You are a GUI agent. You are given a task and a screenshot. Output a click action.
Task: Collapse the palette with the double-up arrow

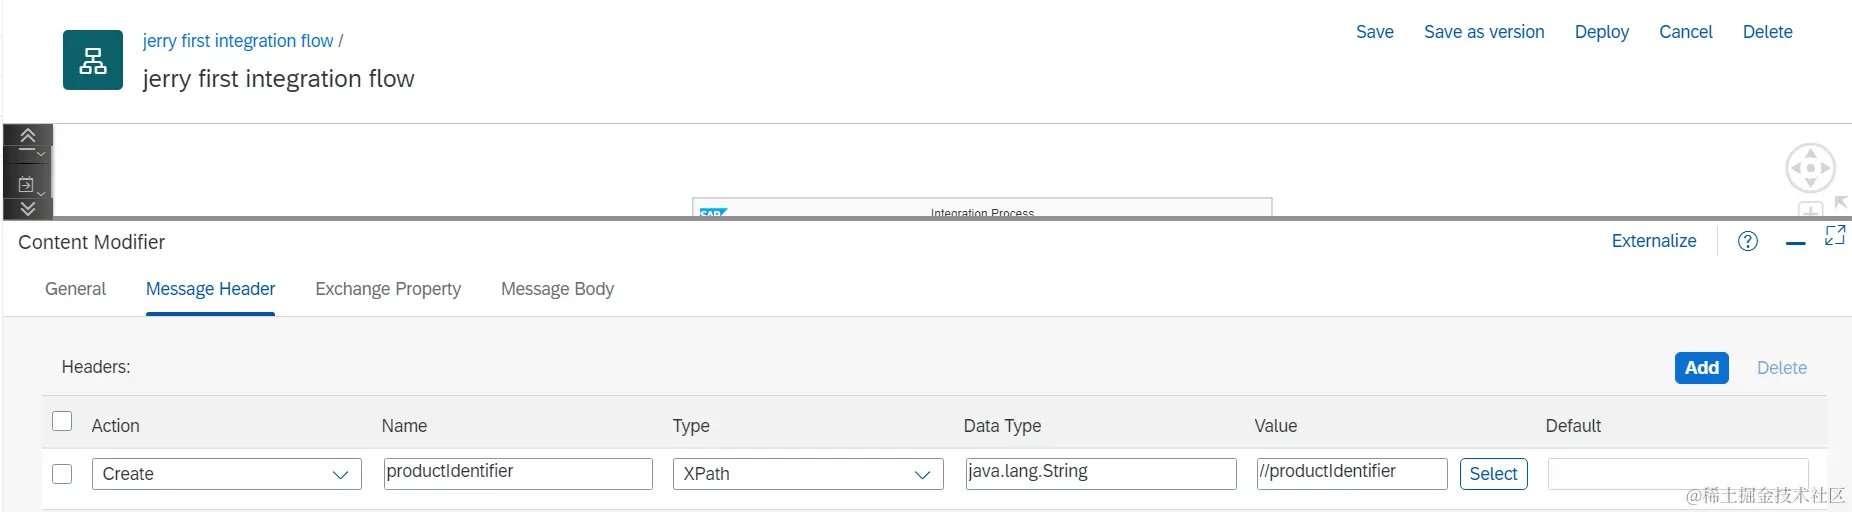(28, 135)
